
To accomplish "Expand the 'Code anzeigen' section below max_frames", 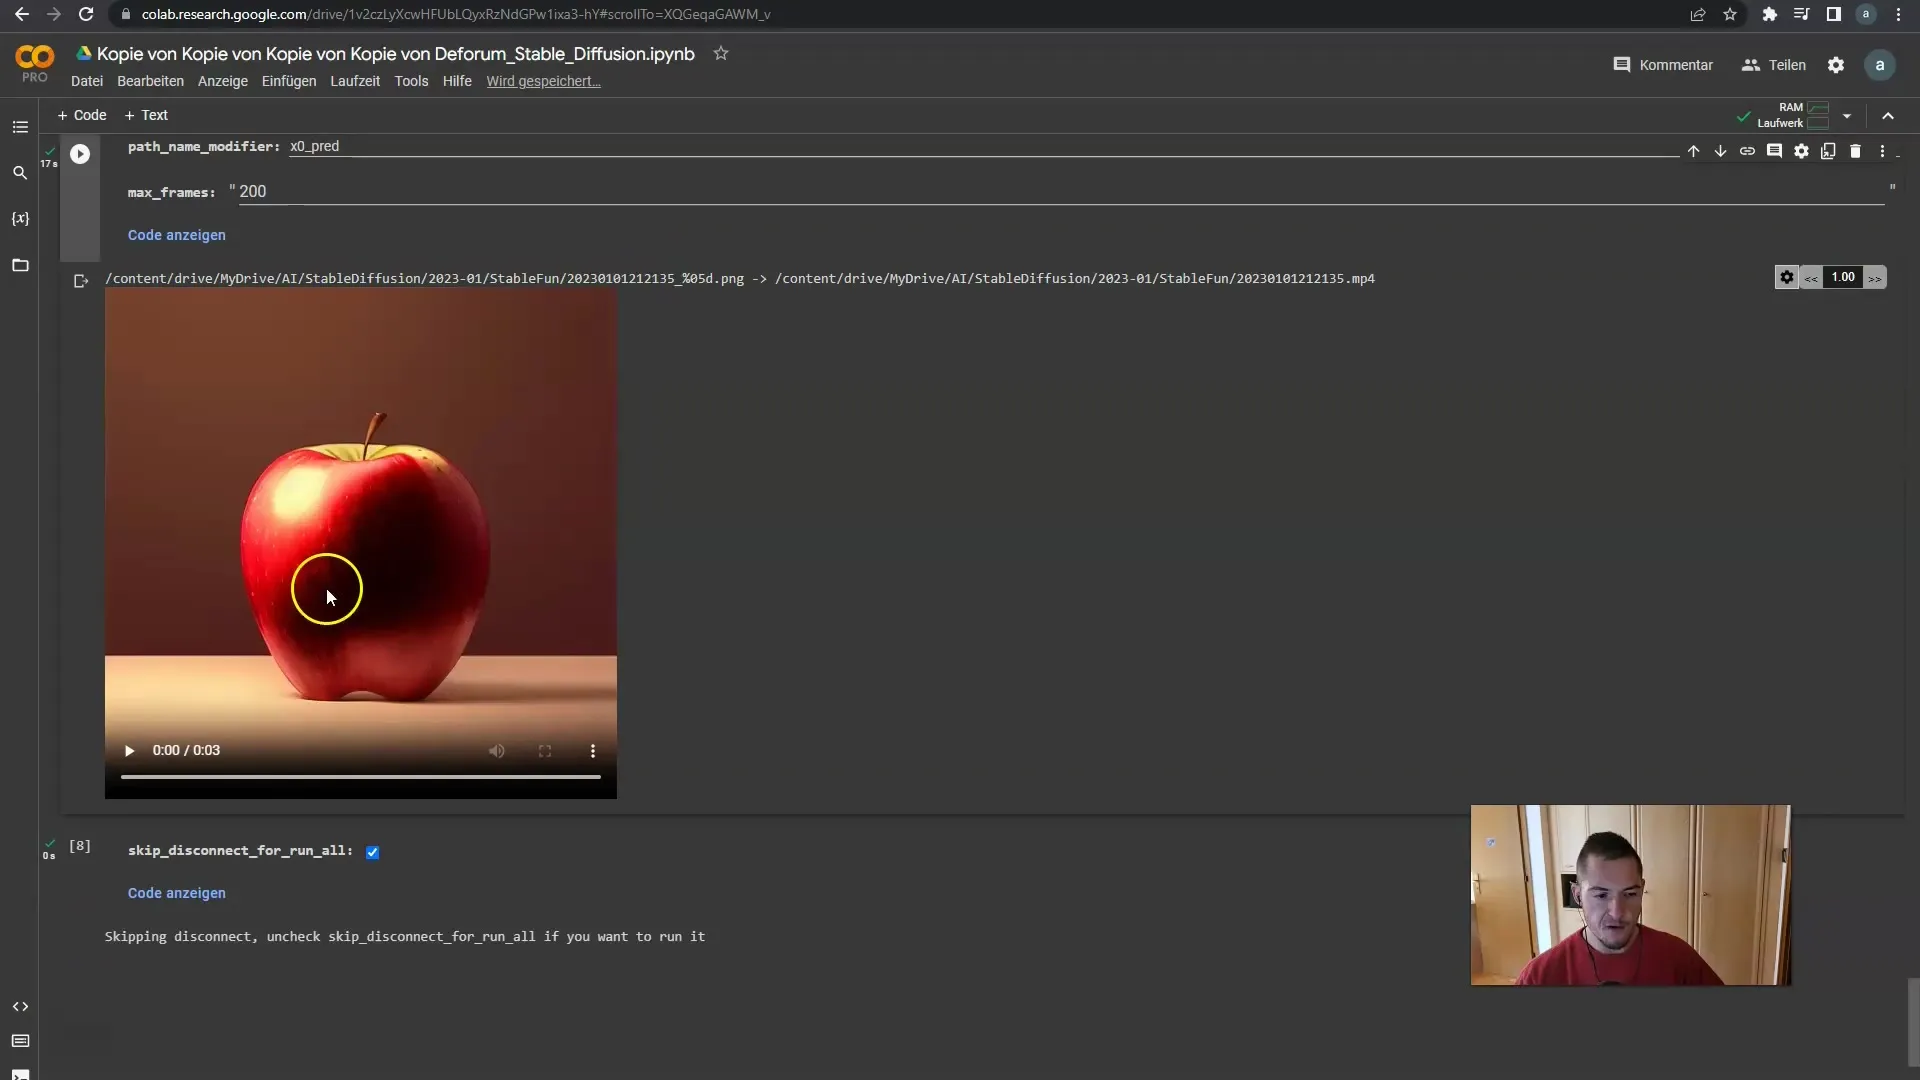I will tap(177, 235).
